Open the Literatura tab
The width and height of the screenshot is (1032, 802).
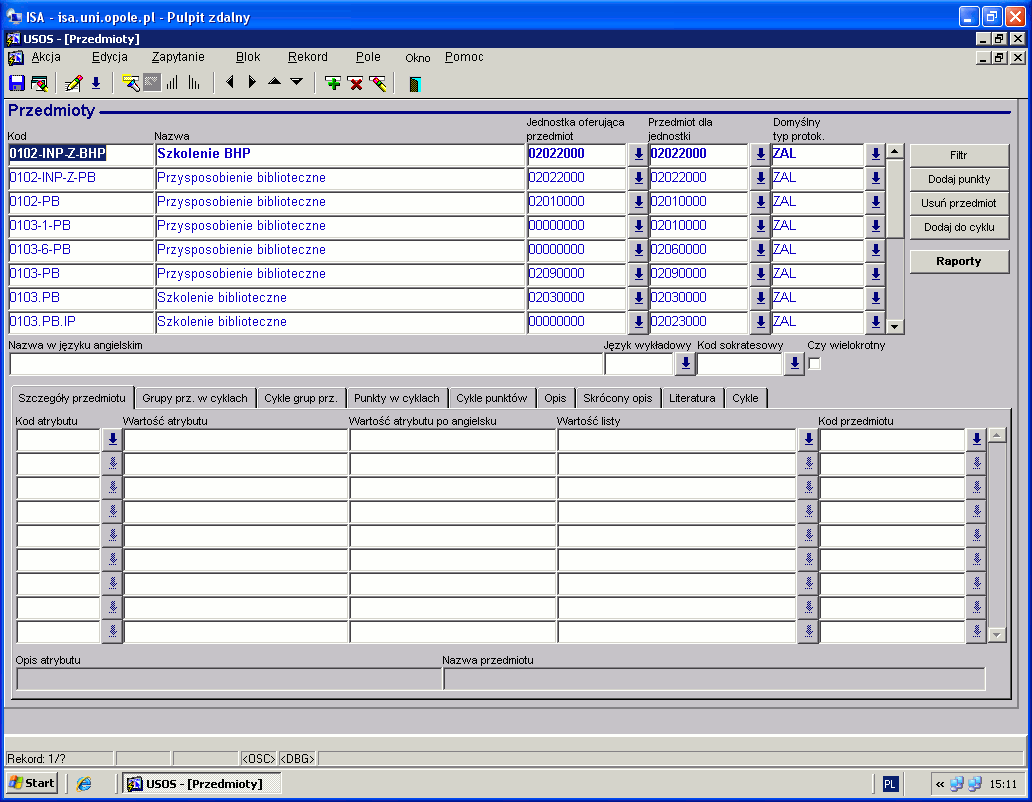coord(692,398)
